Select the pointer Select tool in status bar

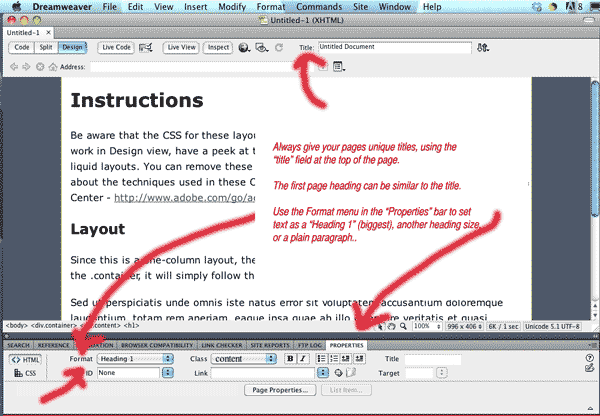380,326
